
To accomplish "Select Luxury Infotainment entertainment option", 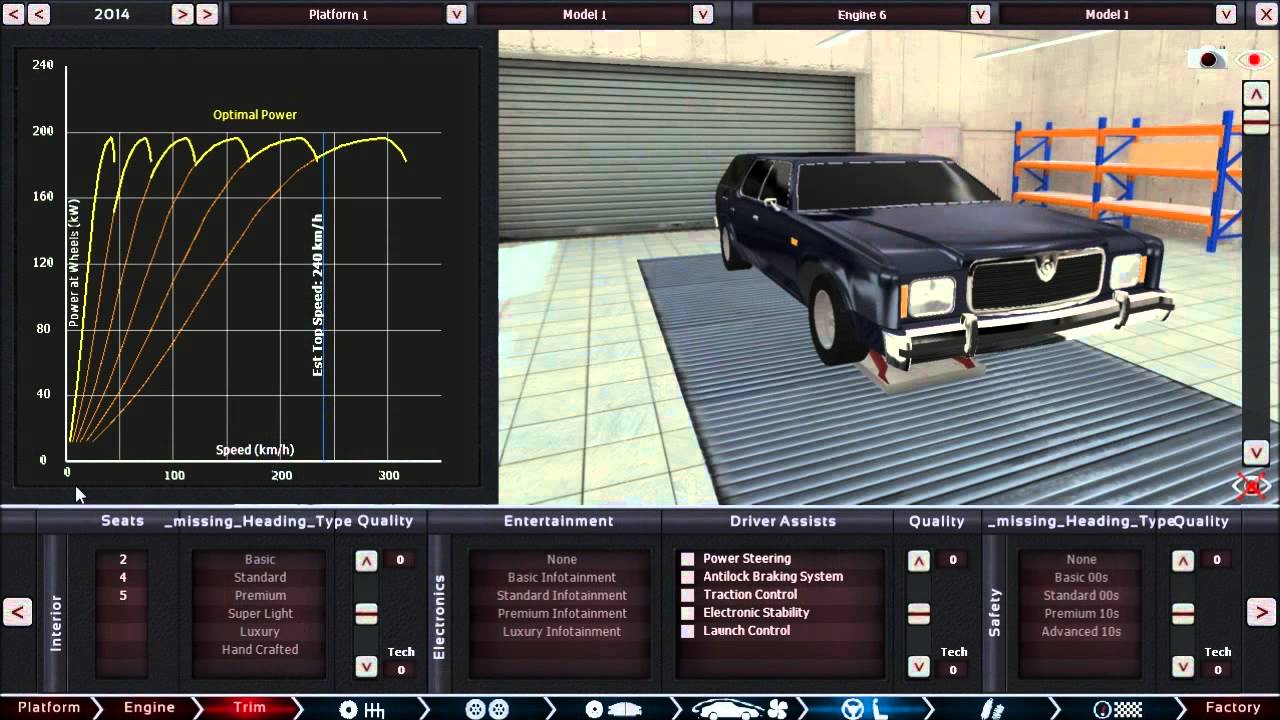I will 562,632.
